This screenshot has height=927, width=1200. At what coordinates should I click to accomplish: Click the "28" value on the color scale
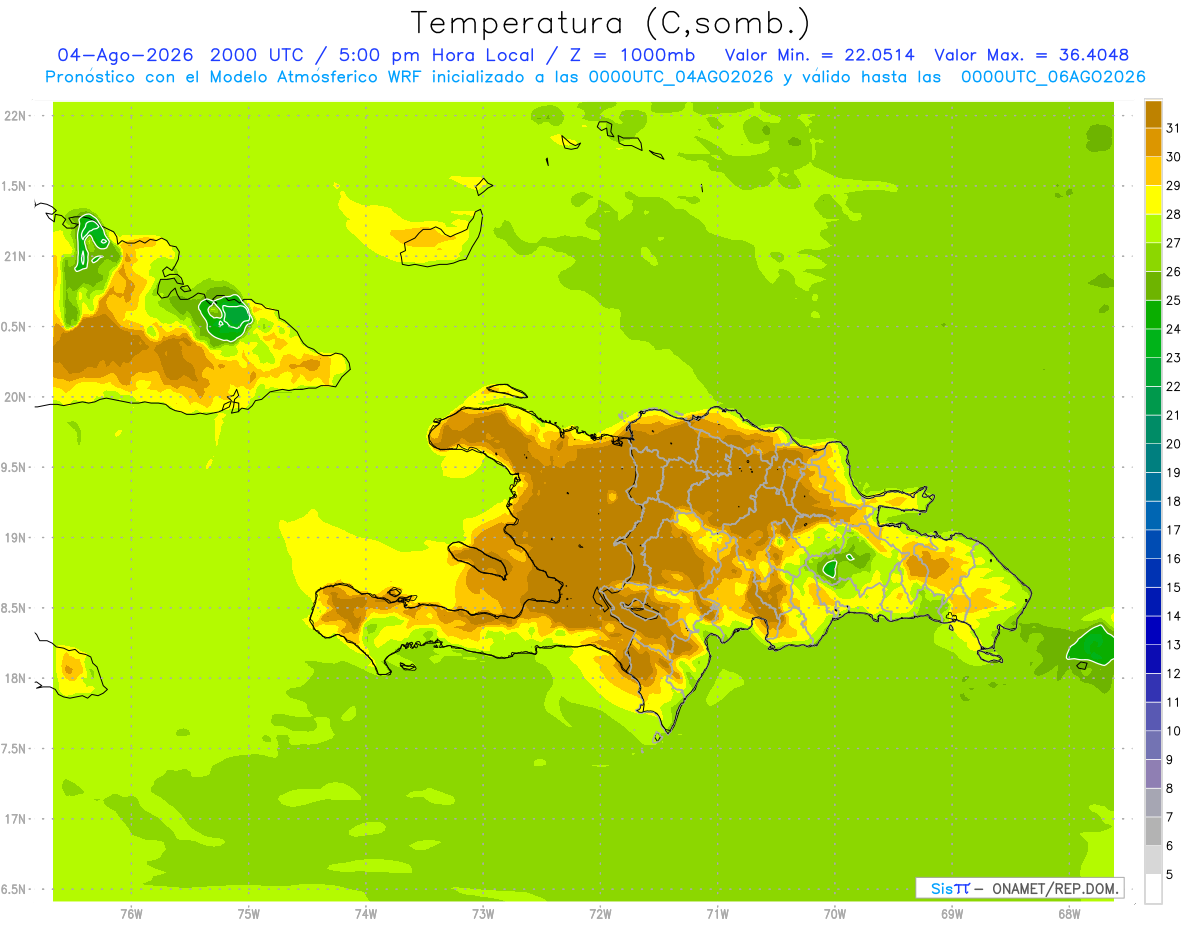pos(1173,214)
